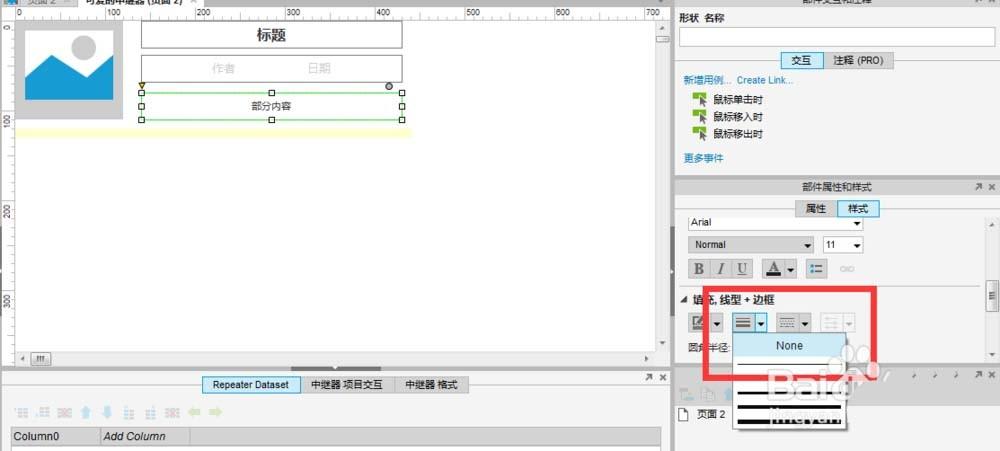Screen dimensions: 1000x451
Task: Open the 中继器 项目交互 tab
Action: [x=347, y=384]
